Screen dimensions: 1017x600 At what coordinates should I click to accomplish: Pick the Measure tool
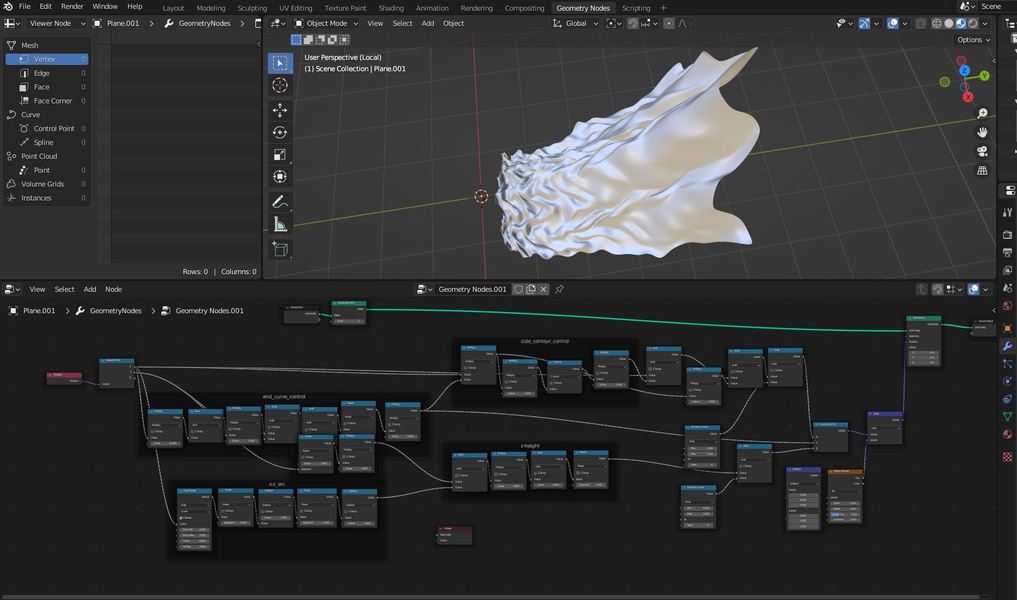[280, 224]
